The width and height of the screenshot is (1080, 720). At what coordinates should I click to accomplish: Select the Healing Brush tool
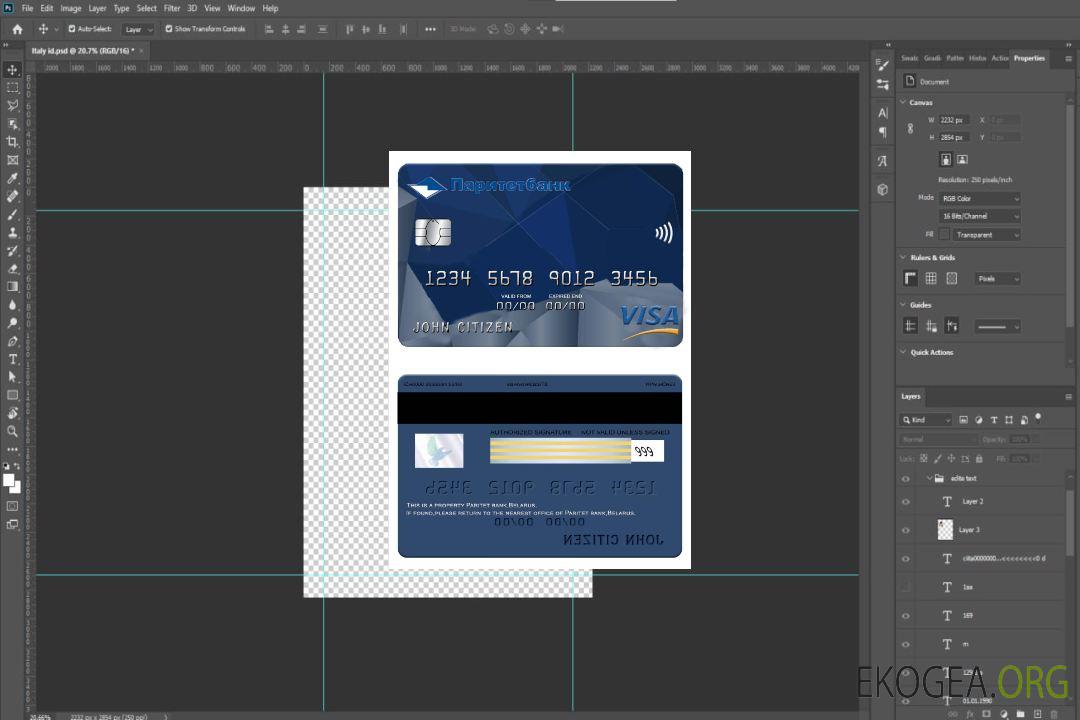12,196
